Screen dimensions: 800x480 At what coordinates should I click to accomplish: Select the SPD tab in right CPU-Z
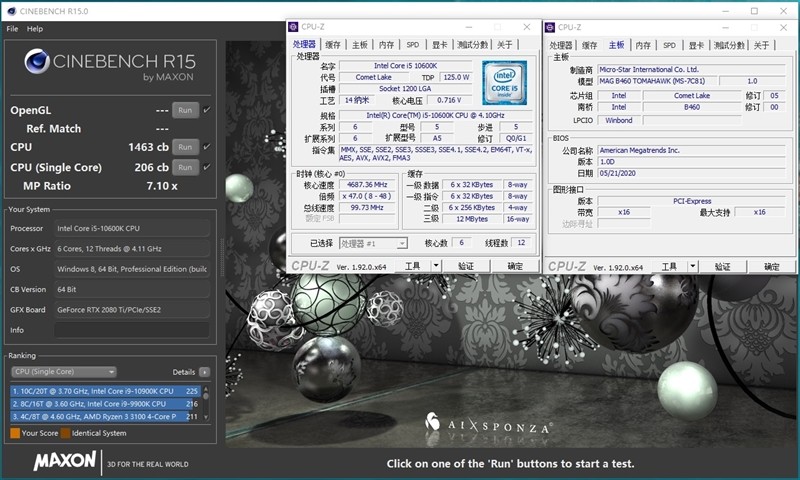(x=669, y=45)
